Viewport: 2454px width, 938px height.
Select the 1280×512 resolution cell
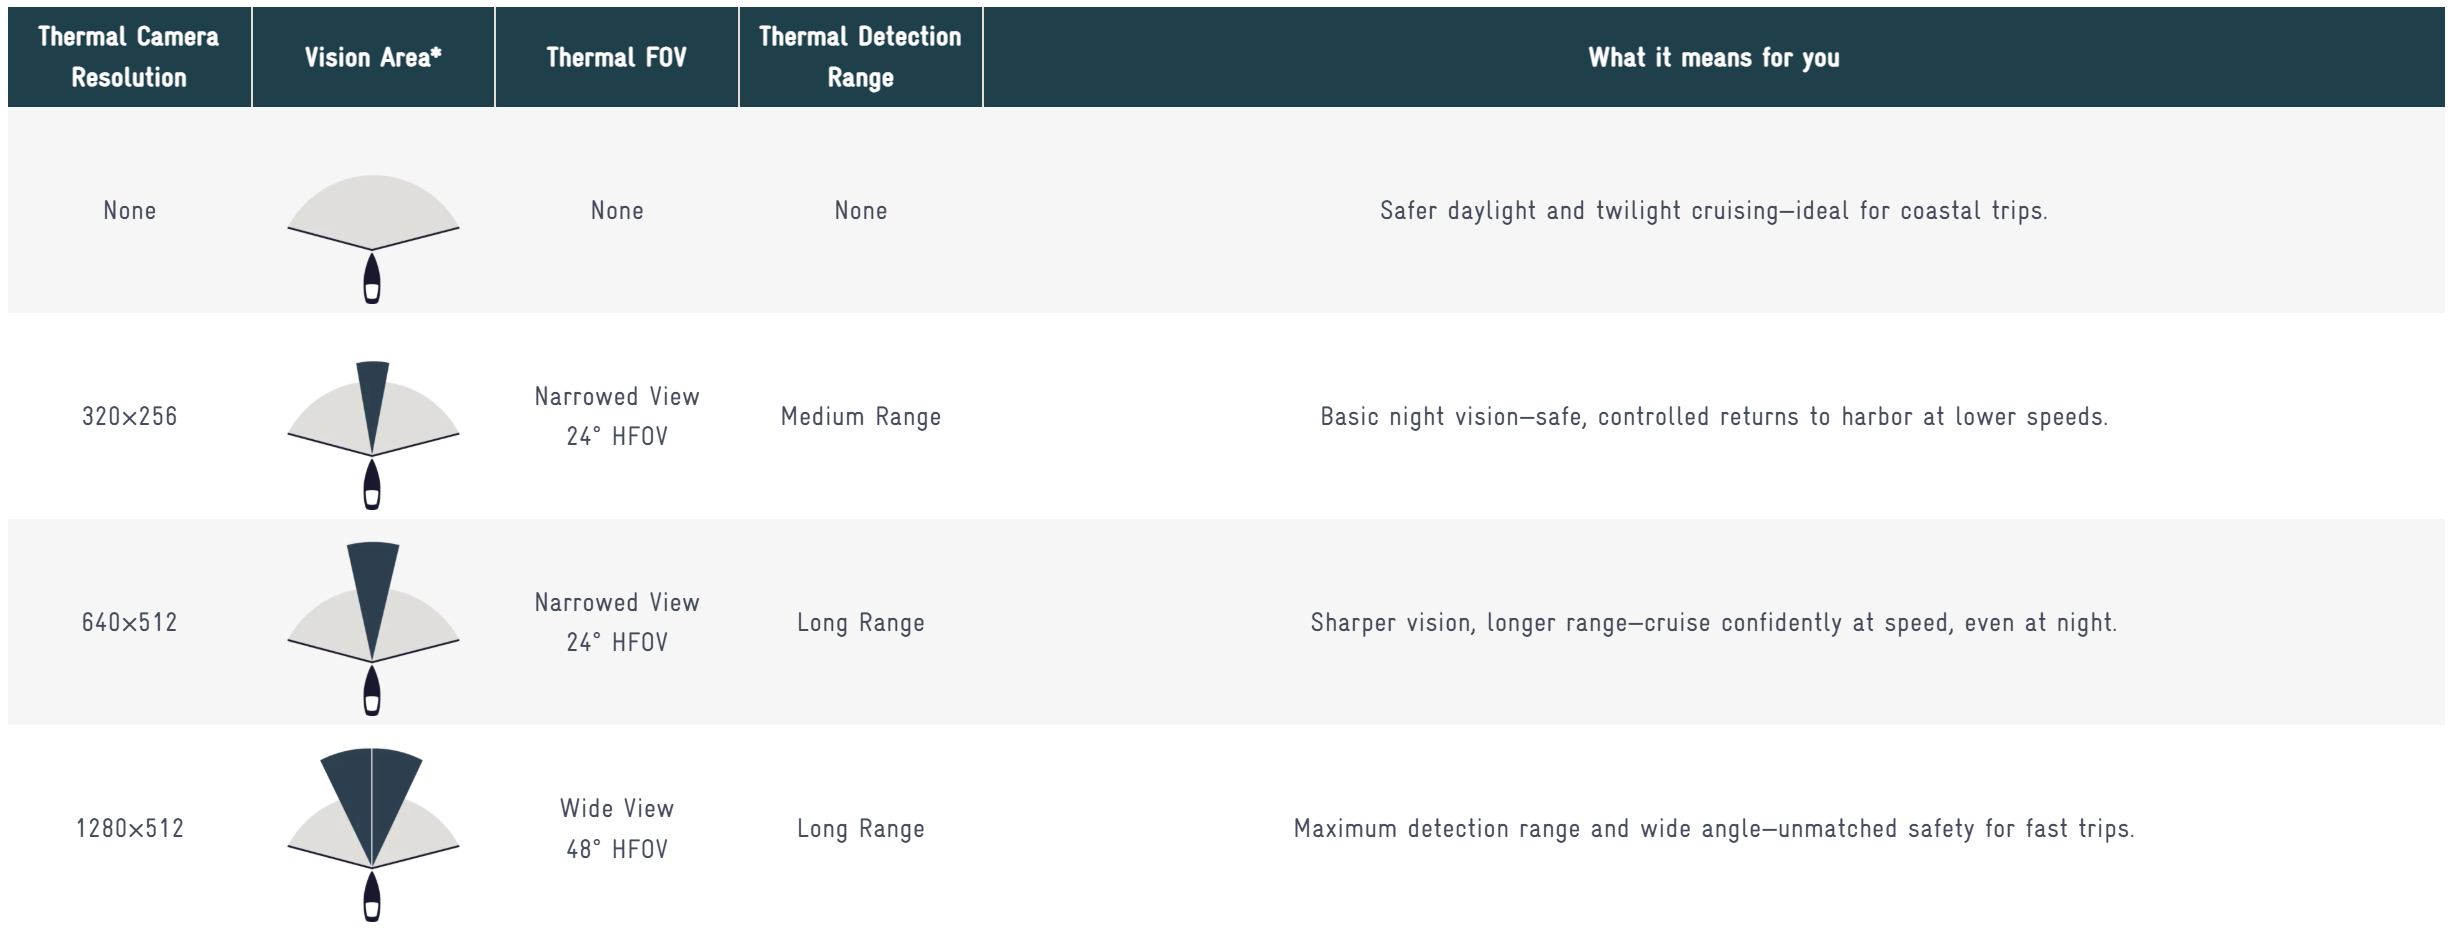click(x=129, y=828)
